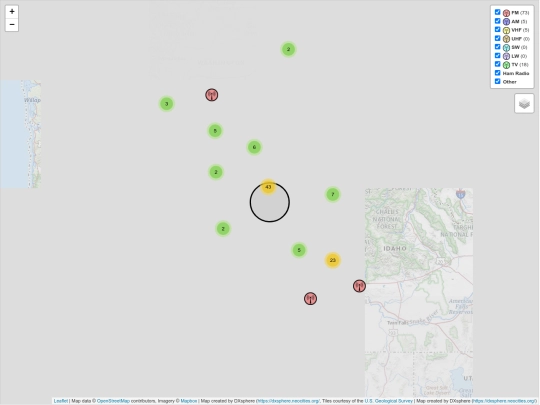The image size is (540, 405).
Task: Click the cyan SW antenna legend icon
Action: pyautogui.click(x=506, y=48)
